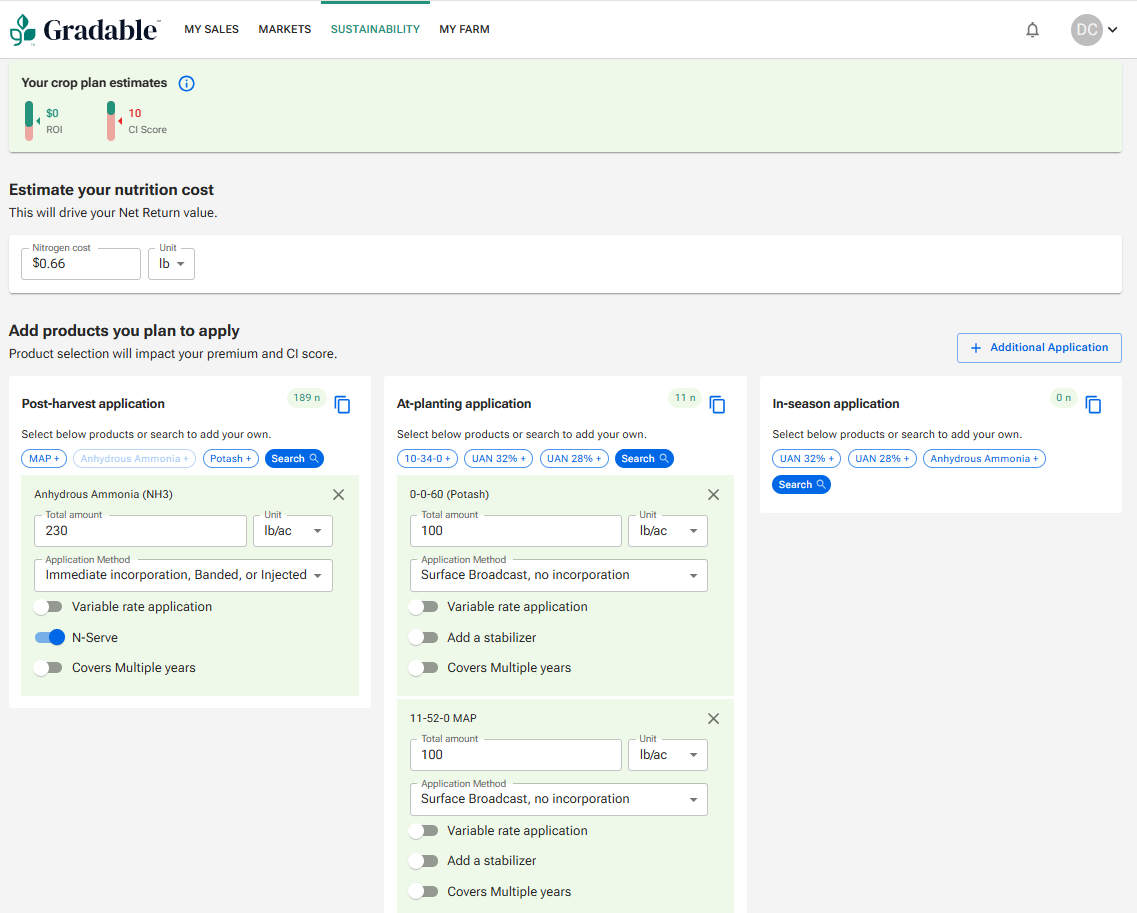Turn on Add a stabilizer for MAP
Viewport: 1137px width, 913px height.
(423, 861)
